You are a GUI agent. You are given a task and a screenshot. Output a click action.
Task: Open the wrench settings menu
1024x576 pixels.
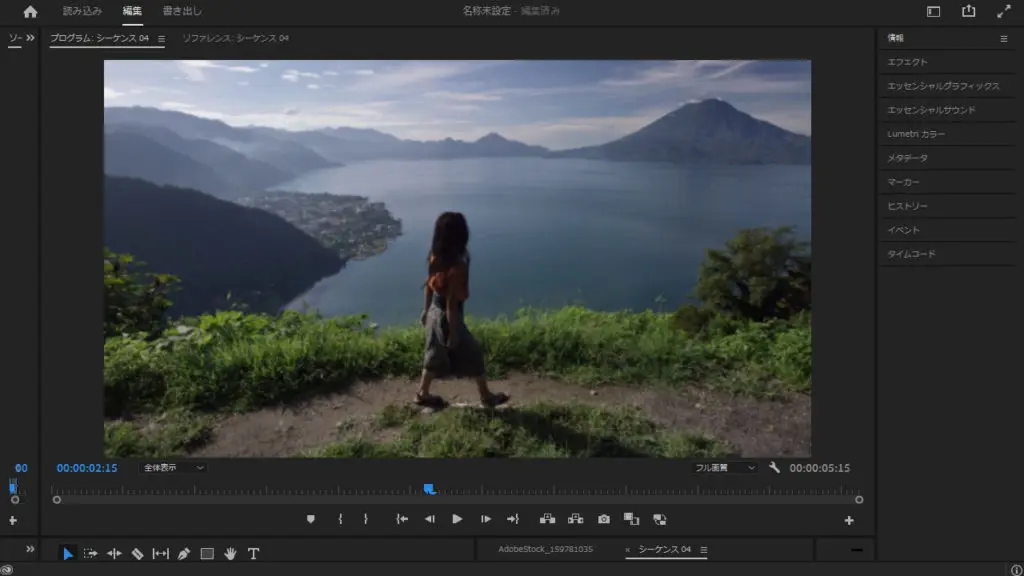point(775,467)
